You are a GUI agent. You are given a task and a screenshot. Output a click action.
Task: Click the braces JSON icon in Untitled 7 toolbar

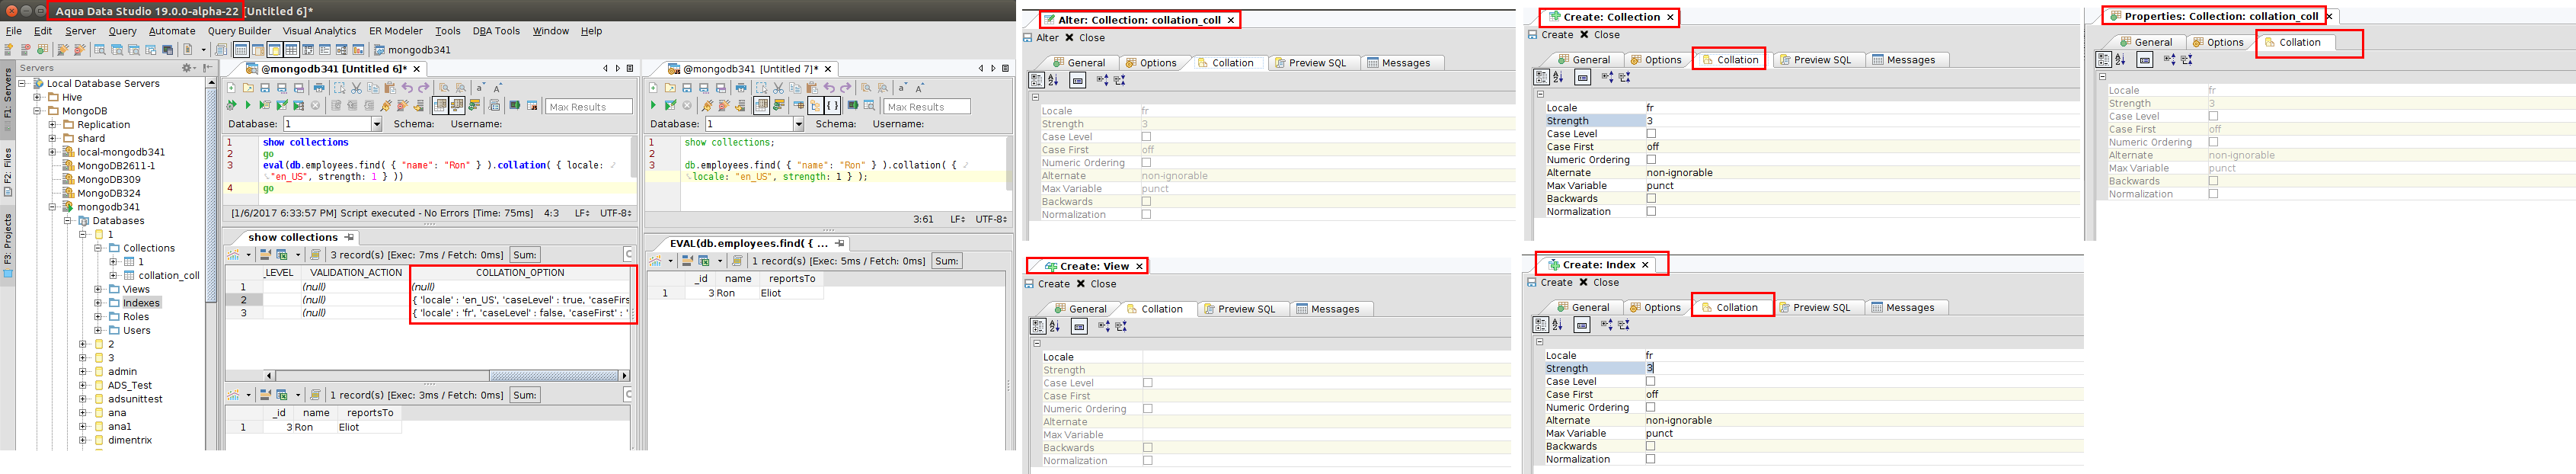(832, 105)
